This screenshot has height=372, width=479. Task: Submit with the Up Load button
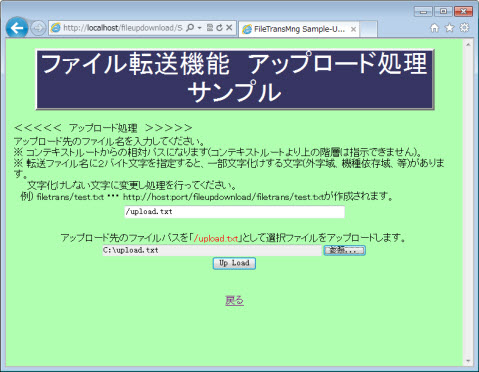234,263
